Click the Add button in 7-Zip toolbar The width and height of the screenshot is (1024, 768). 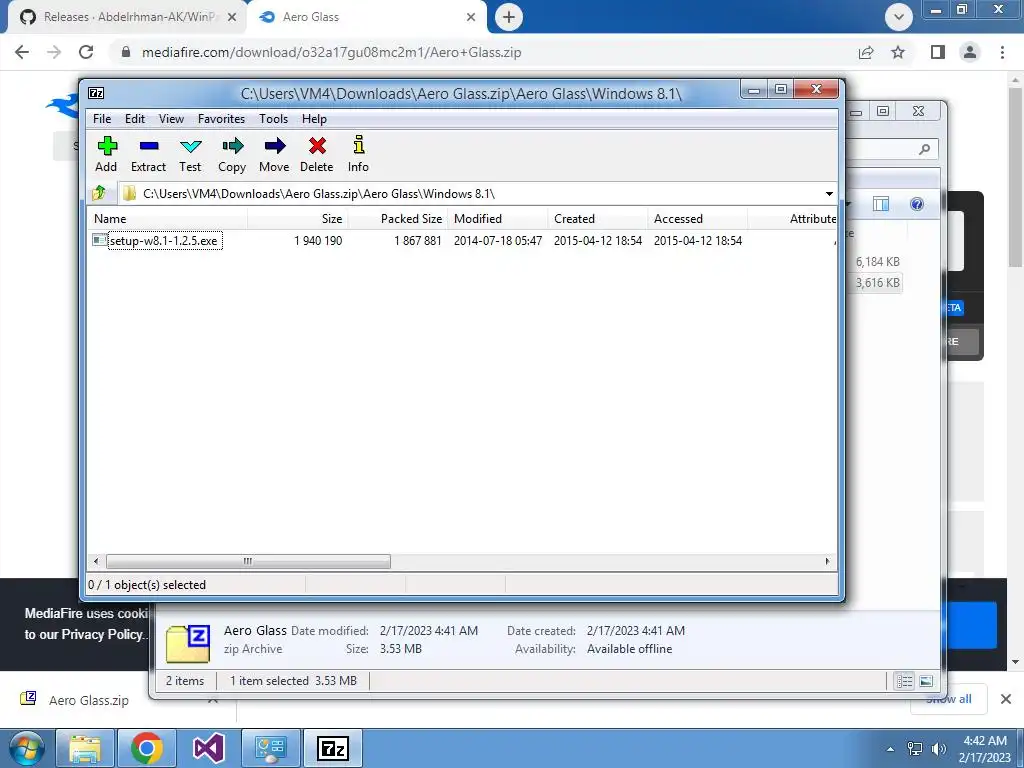106,154
